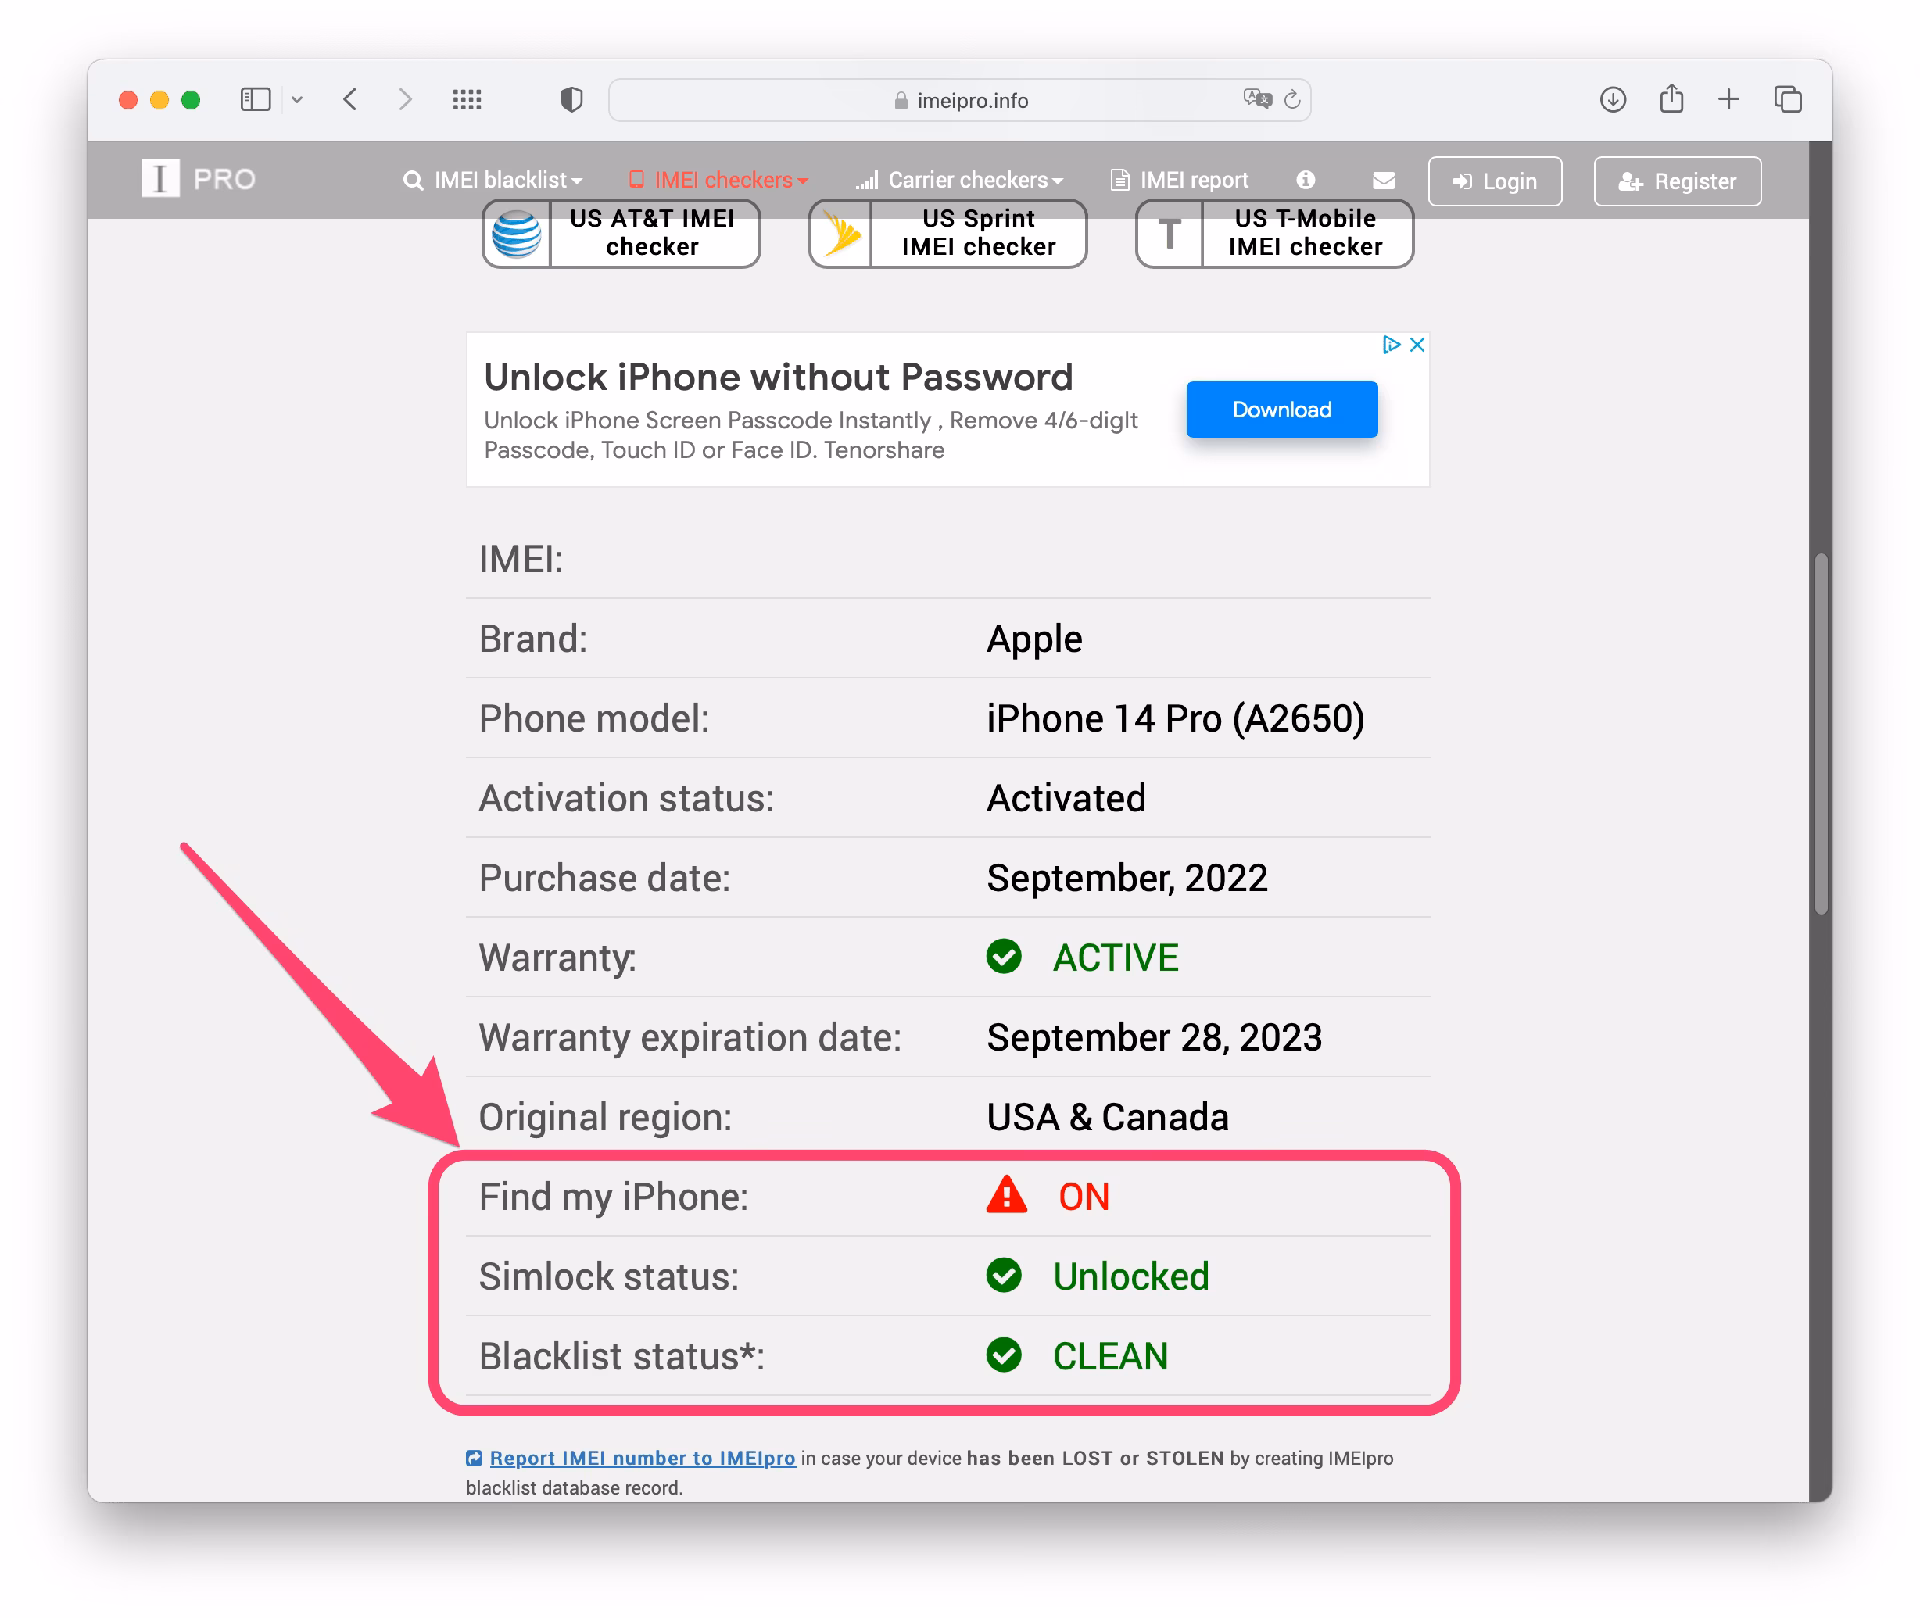
Task: Click the T-Mobile letter icon
Action: click(x=1168, y=234)
